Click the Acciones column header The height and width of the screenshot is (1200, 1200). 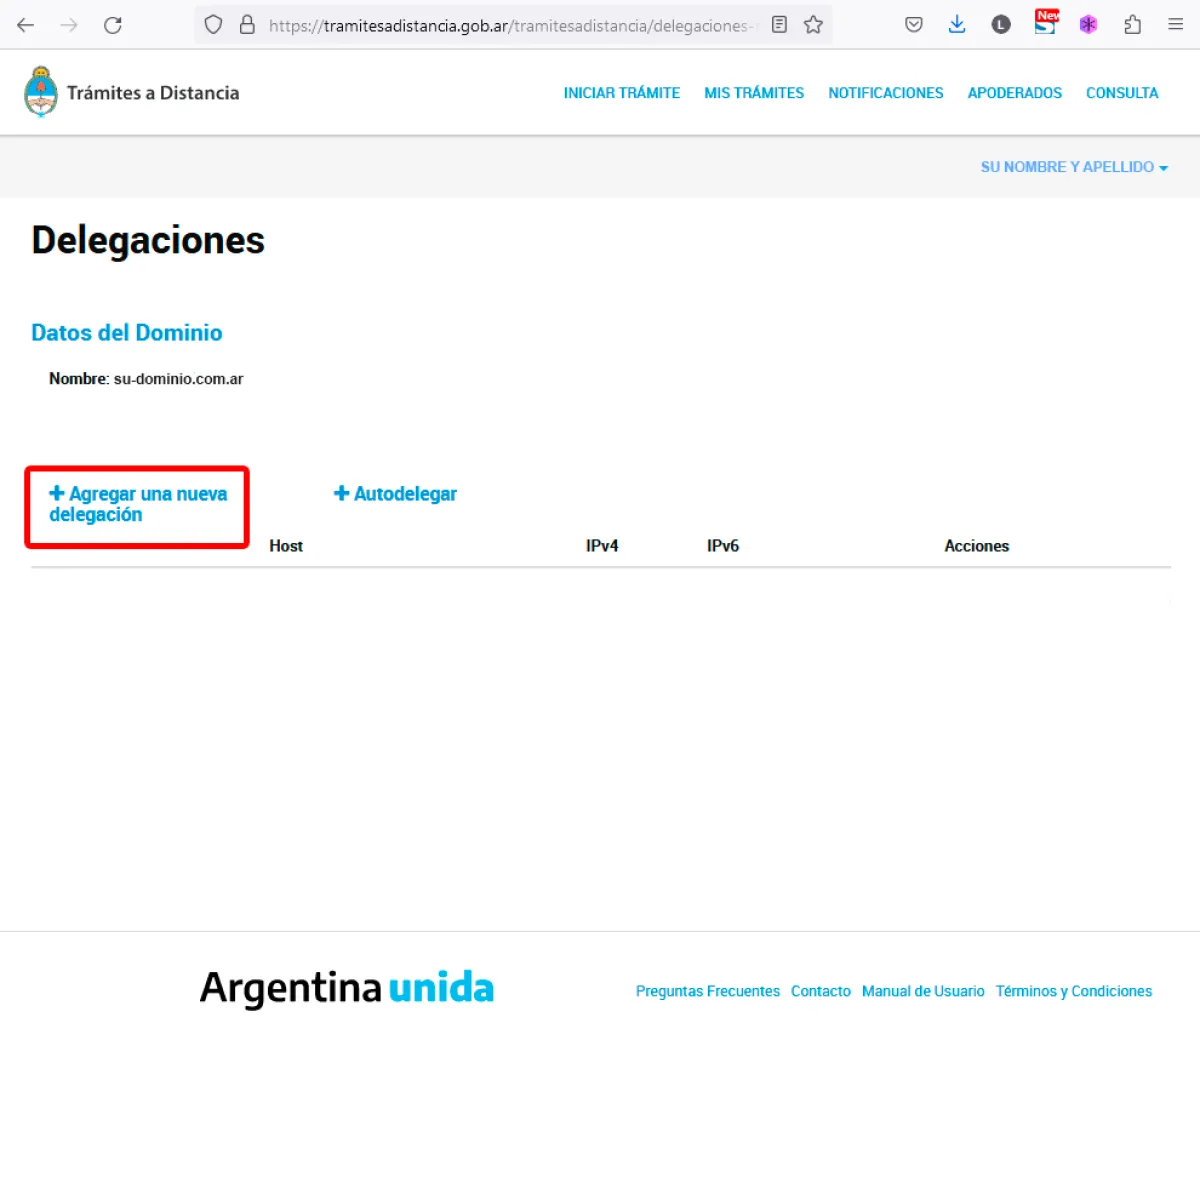coord(977,546)
